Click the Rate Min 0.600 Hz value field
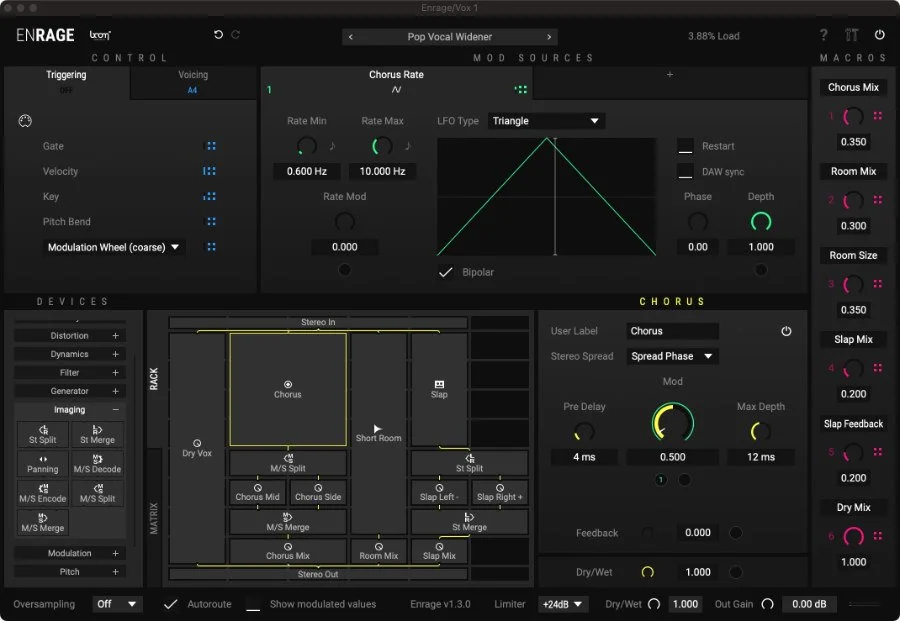The image size is (900, 621). [307, 172]
